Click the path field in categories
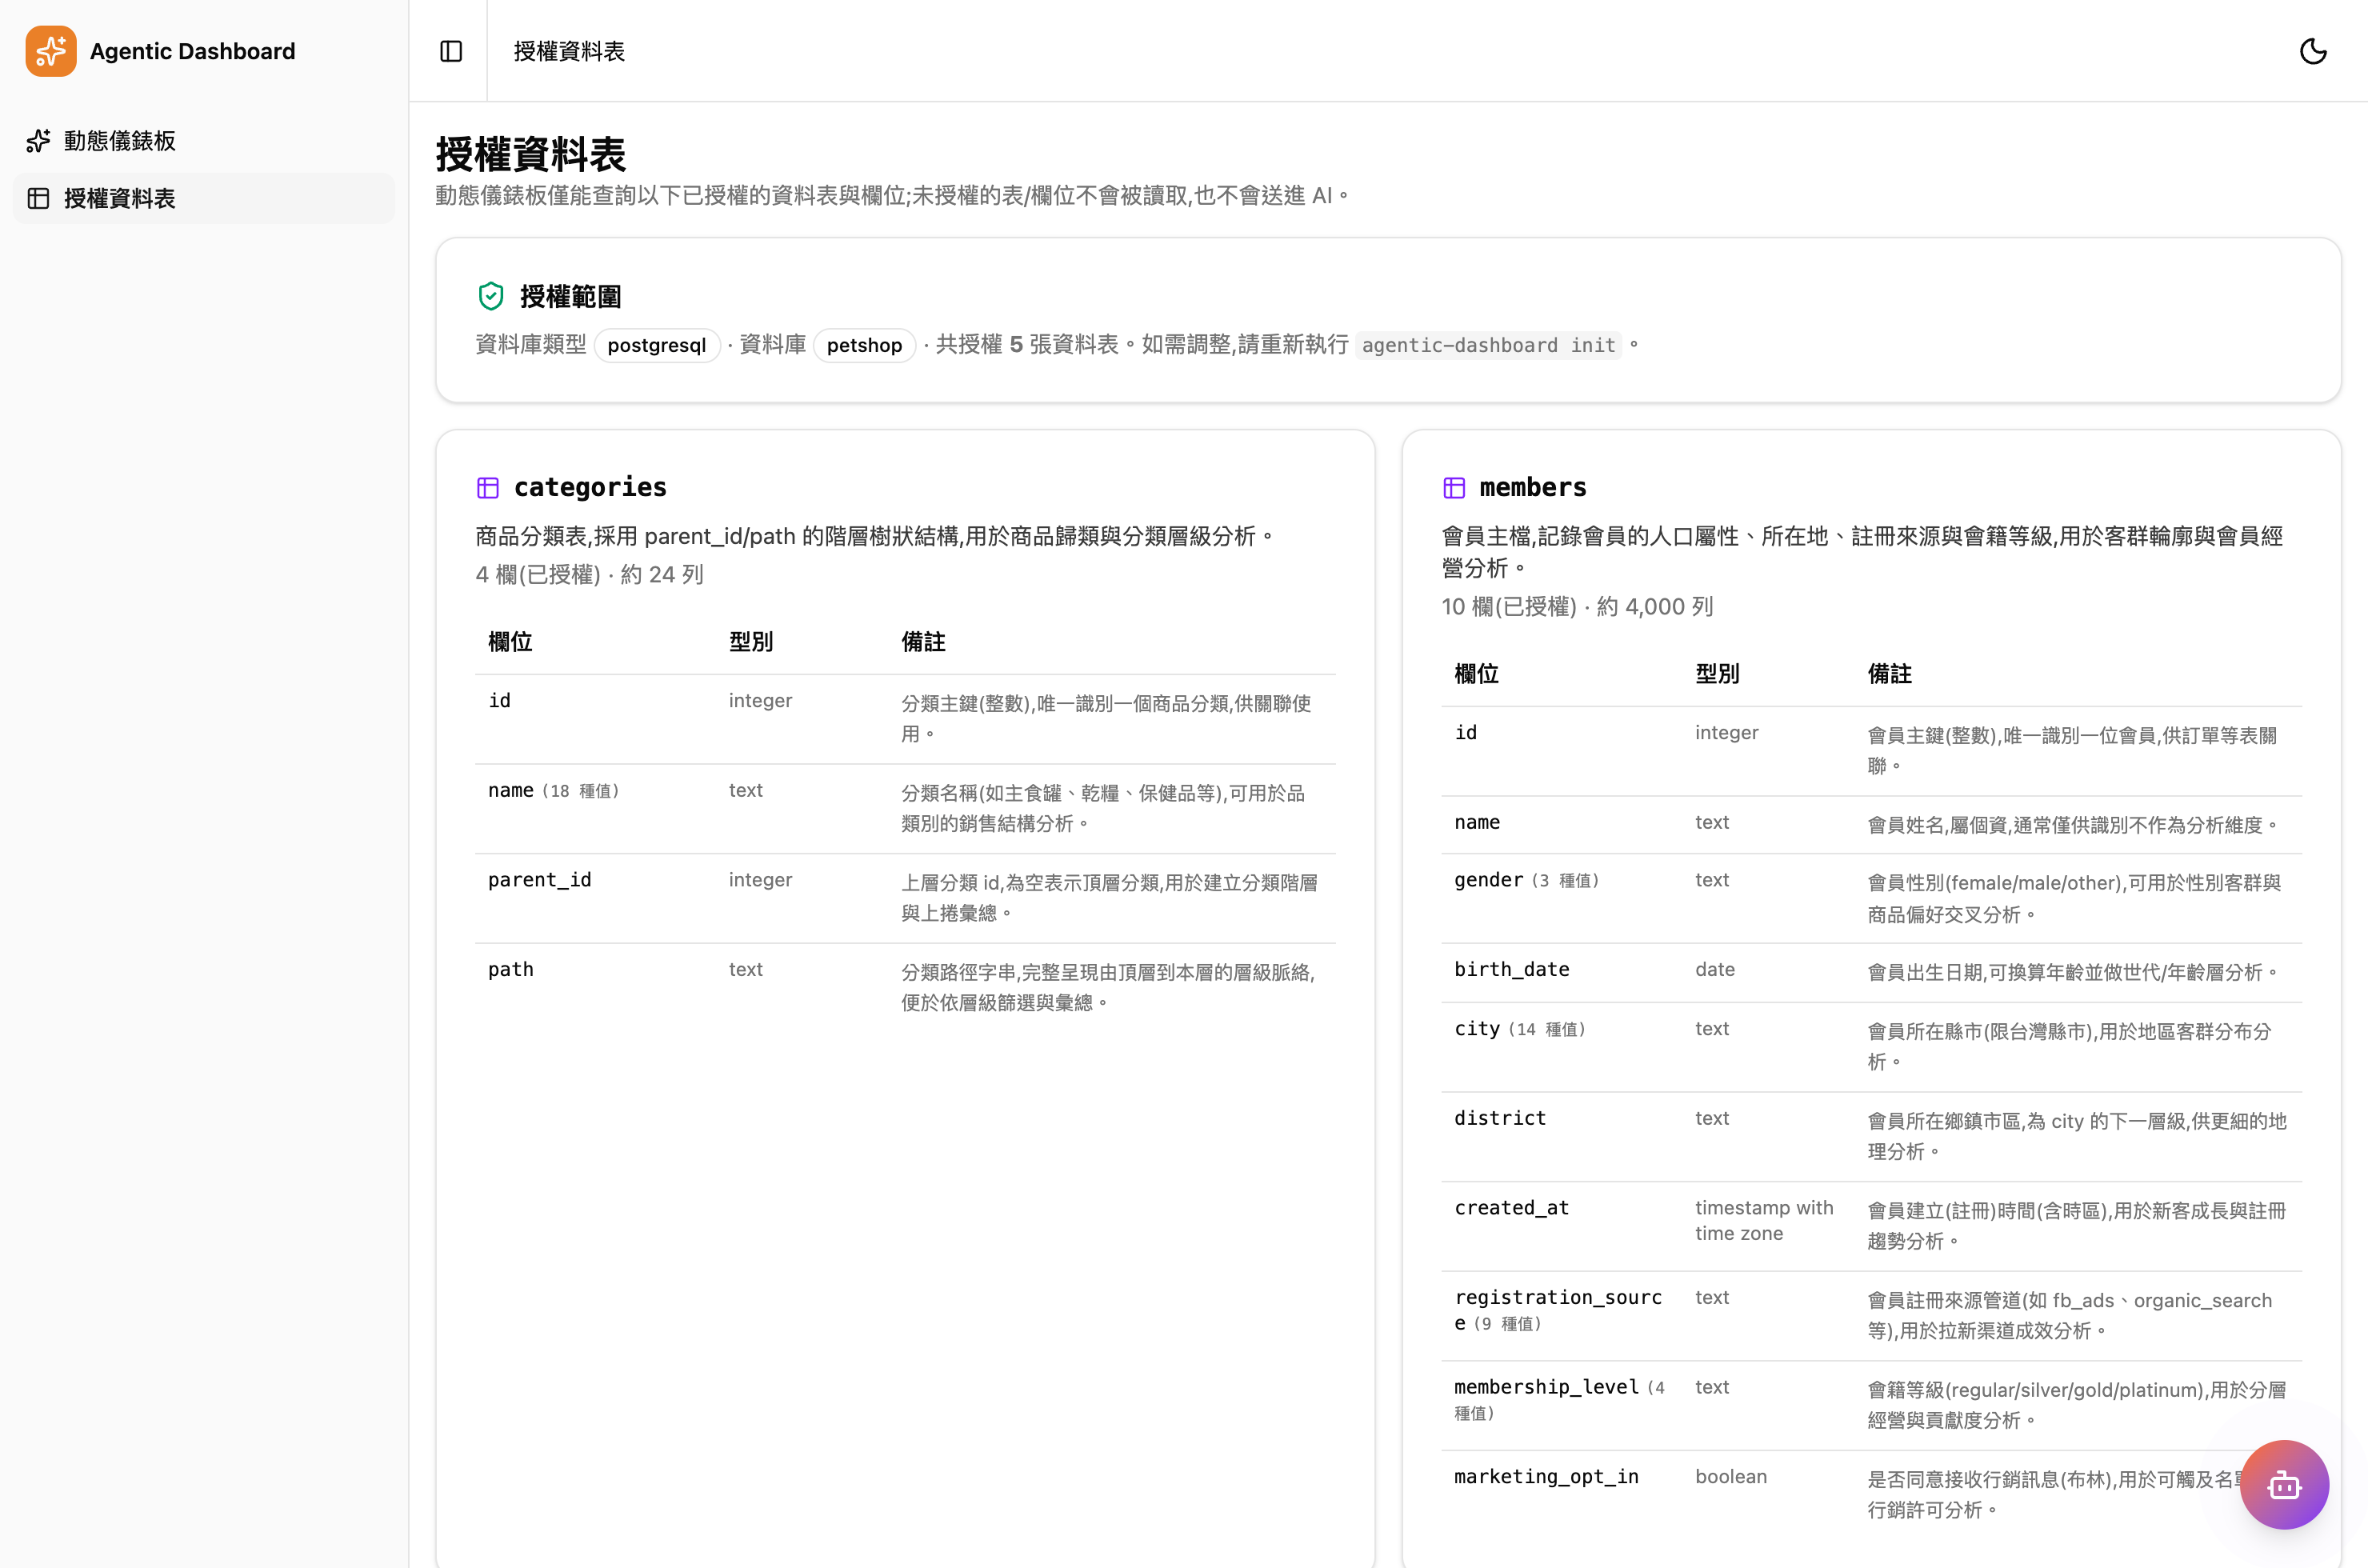2368x1568 pixels. [511, 969]
